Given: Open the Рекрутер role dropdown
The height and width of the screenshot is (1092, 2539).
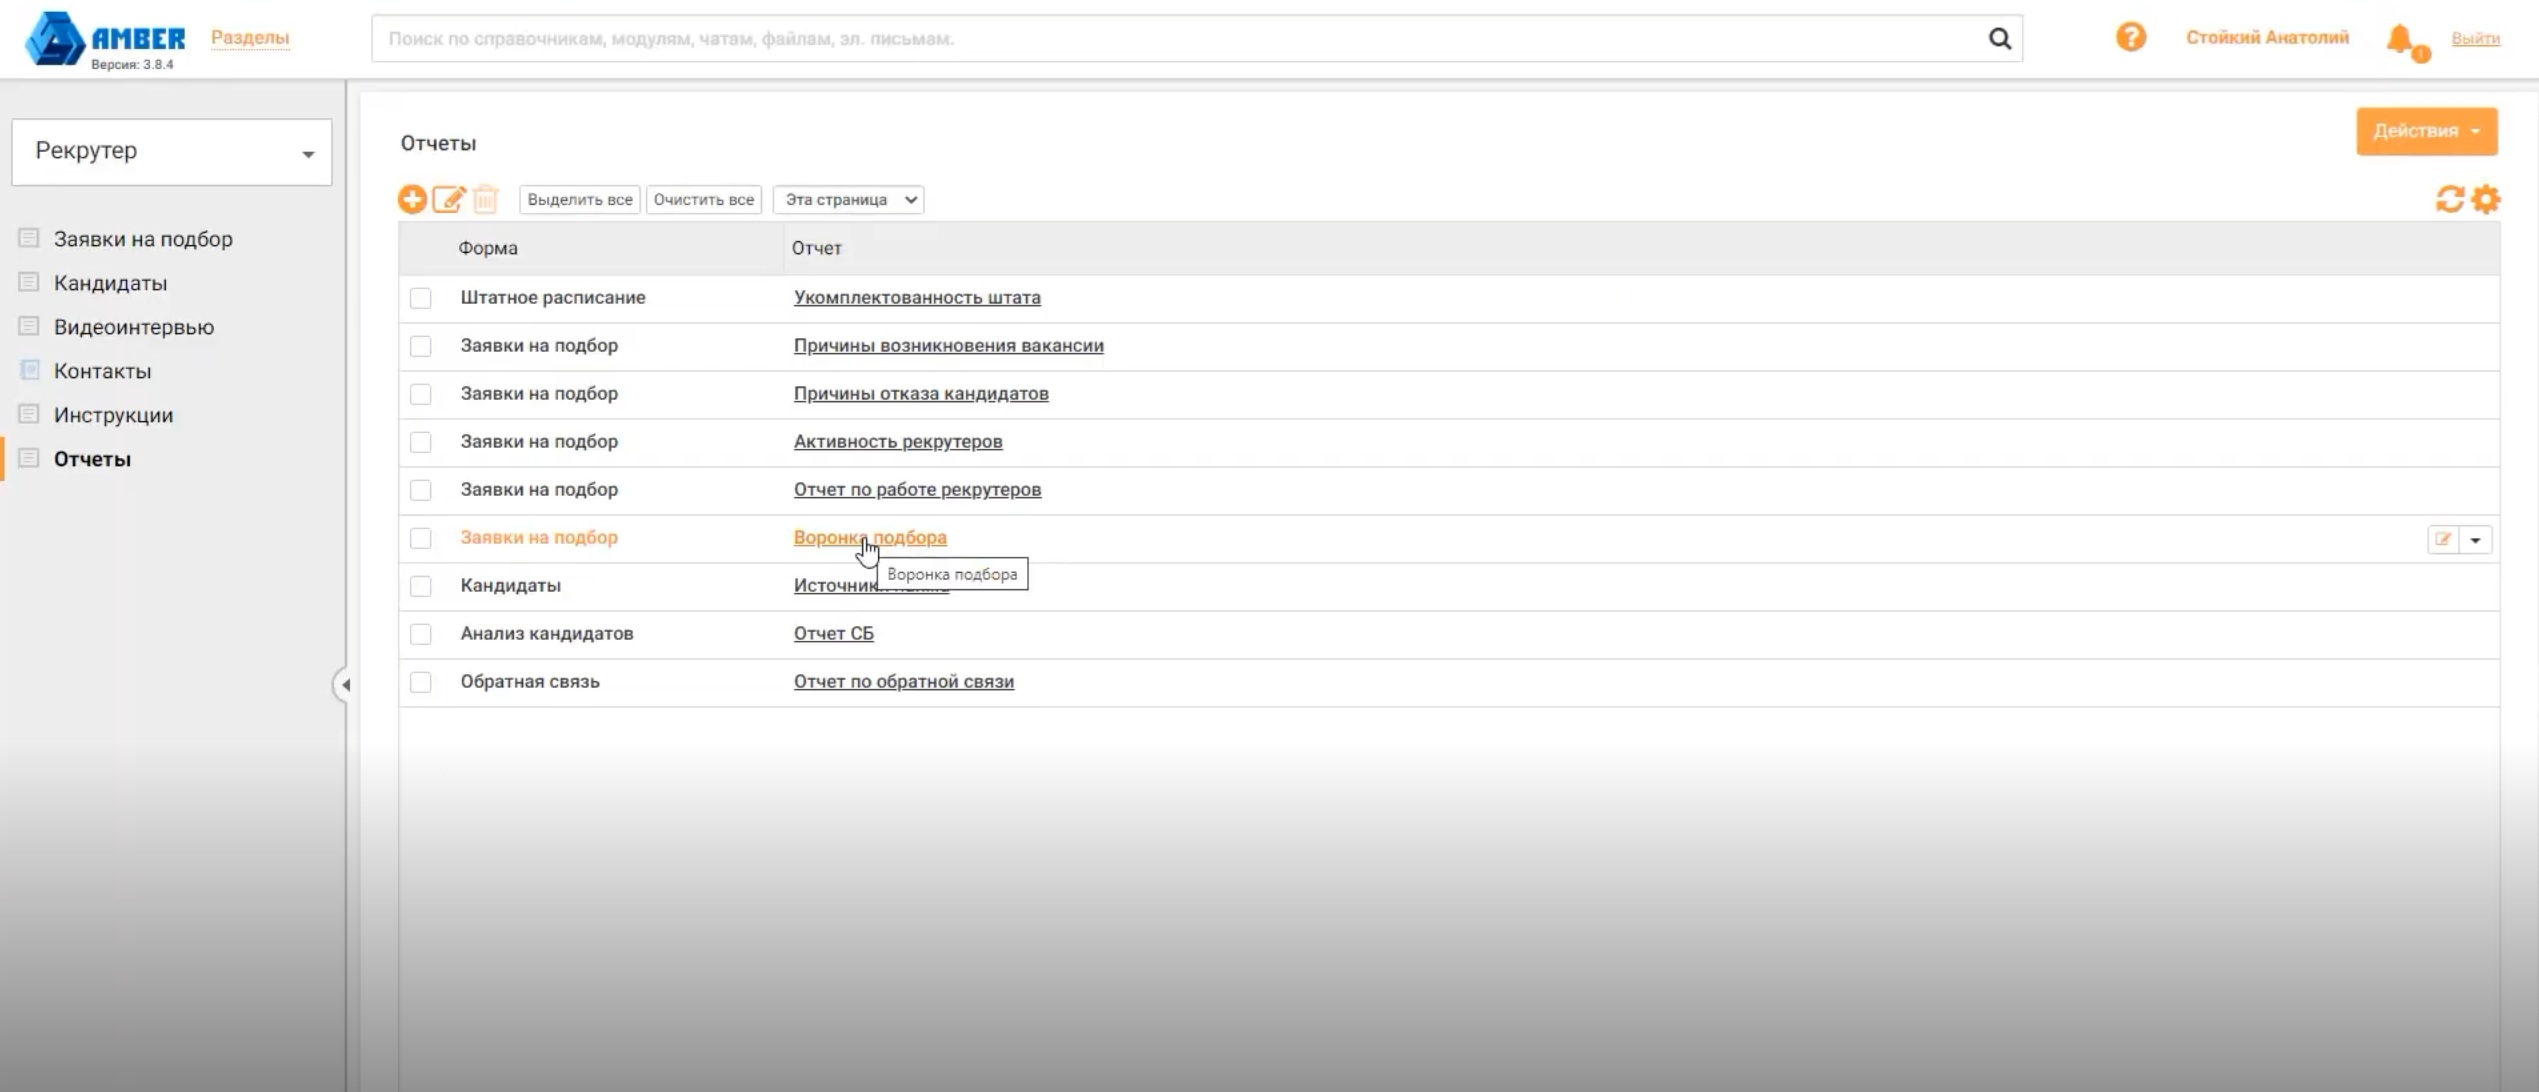Looking at the screenshot, I should pos(172,152).
